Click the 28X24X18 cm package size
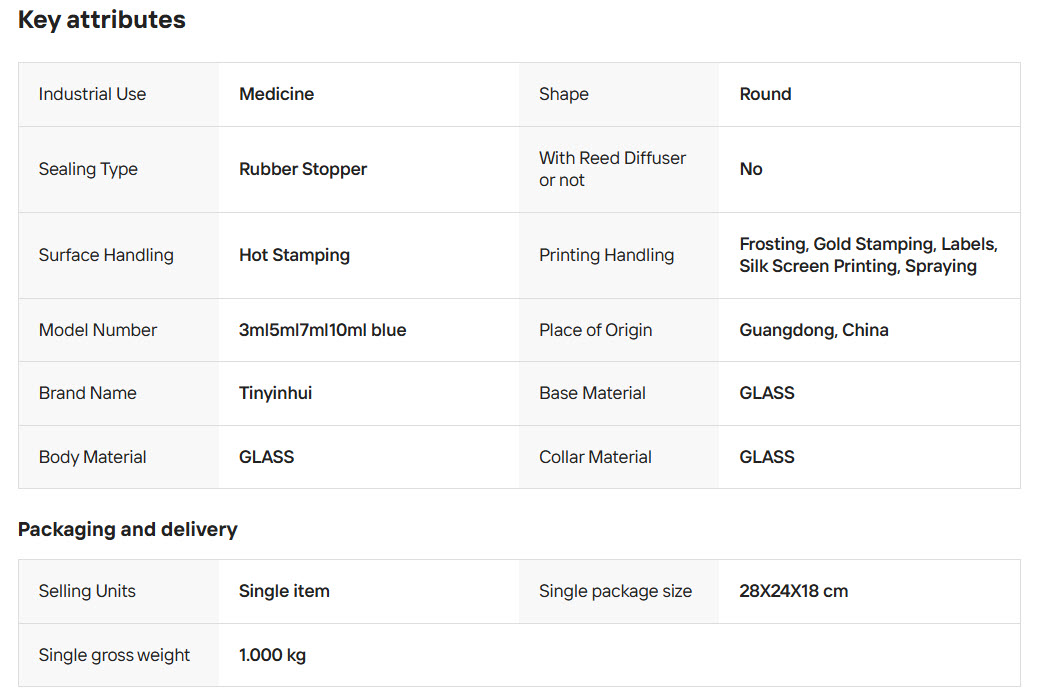Image resolution: width=1040 pixels, height=698 pixels. tap(793, 591)
